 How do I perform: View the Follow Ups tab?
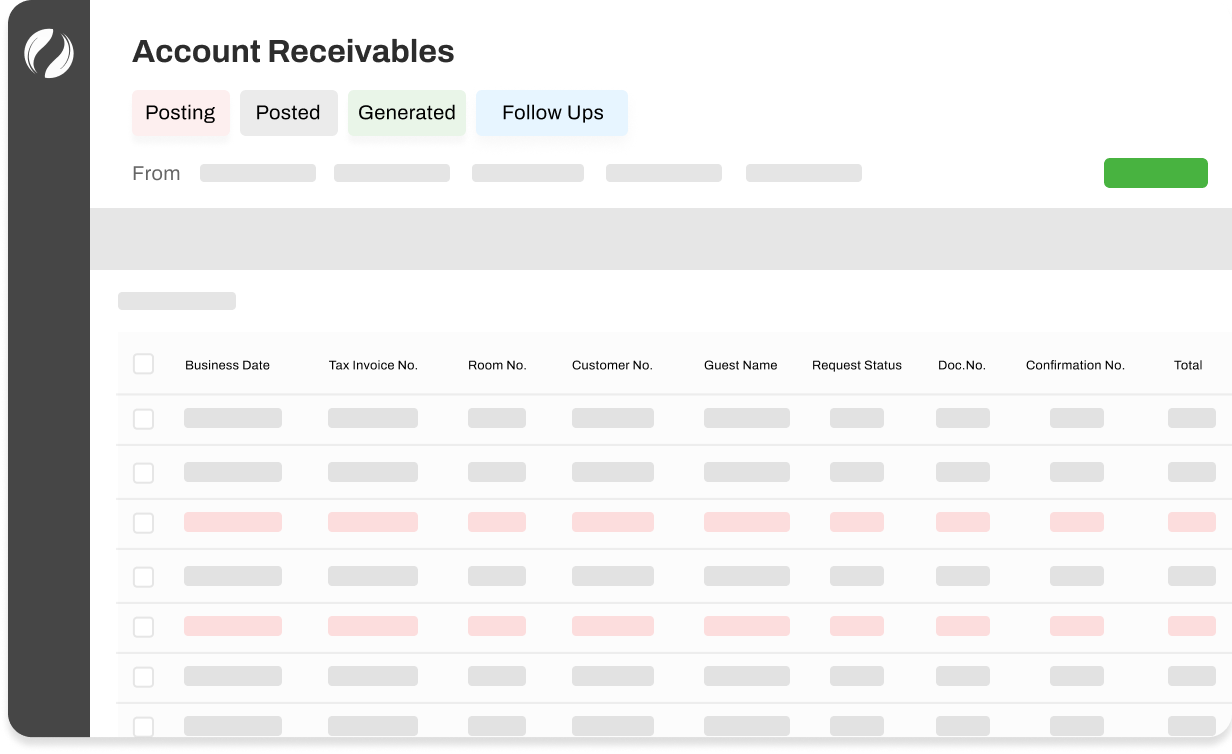(x=552, y=113)
